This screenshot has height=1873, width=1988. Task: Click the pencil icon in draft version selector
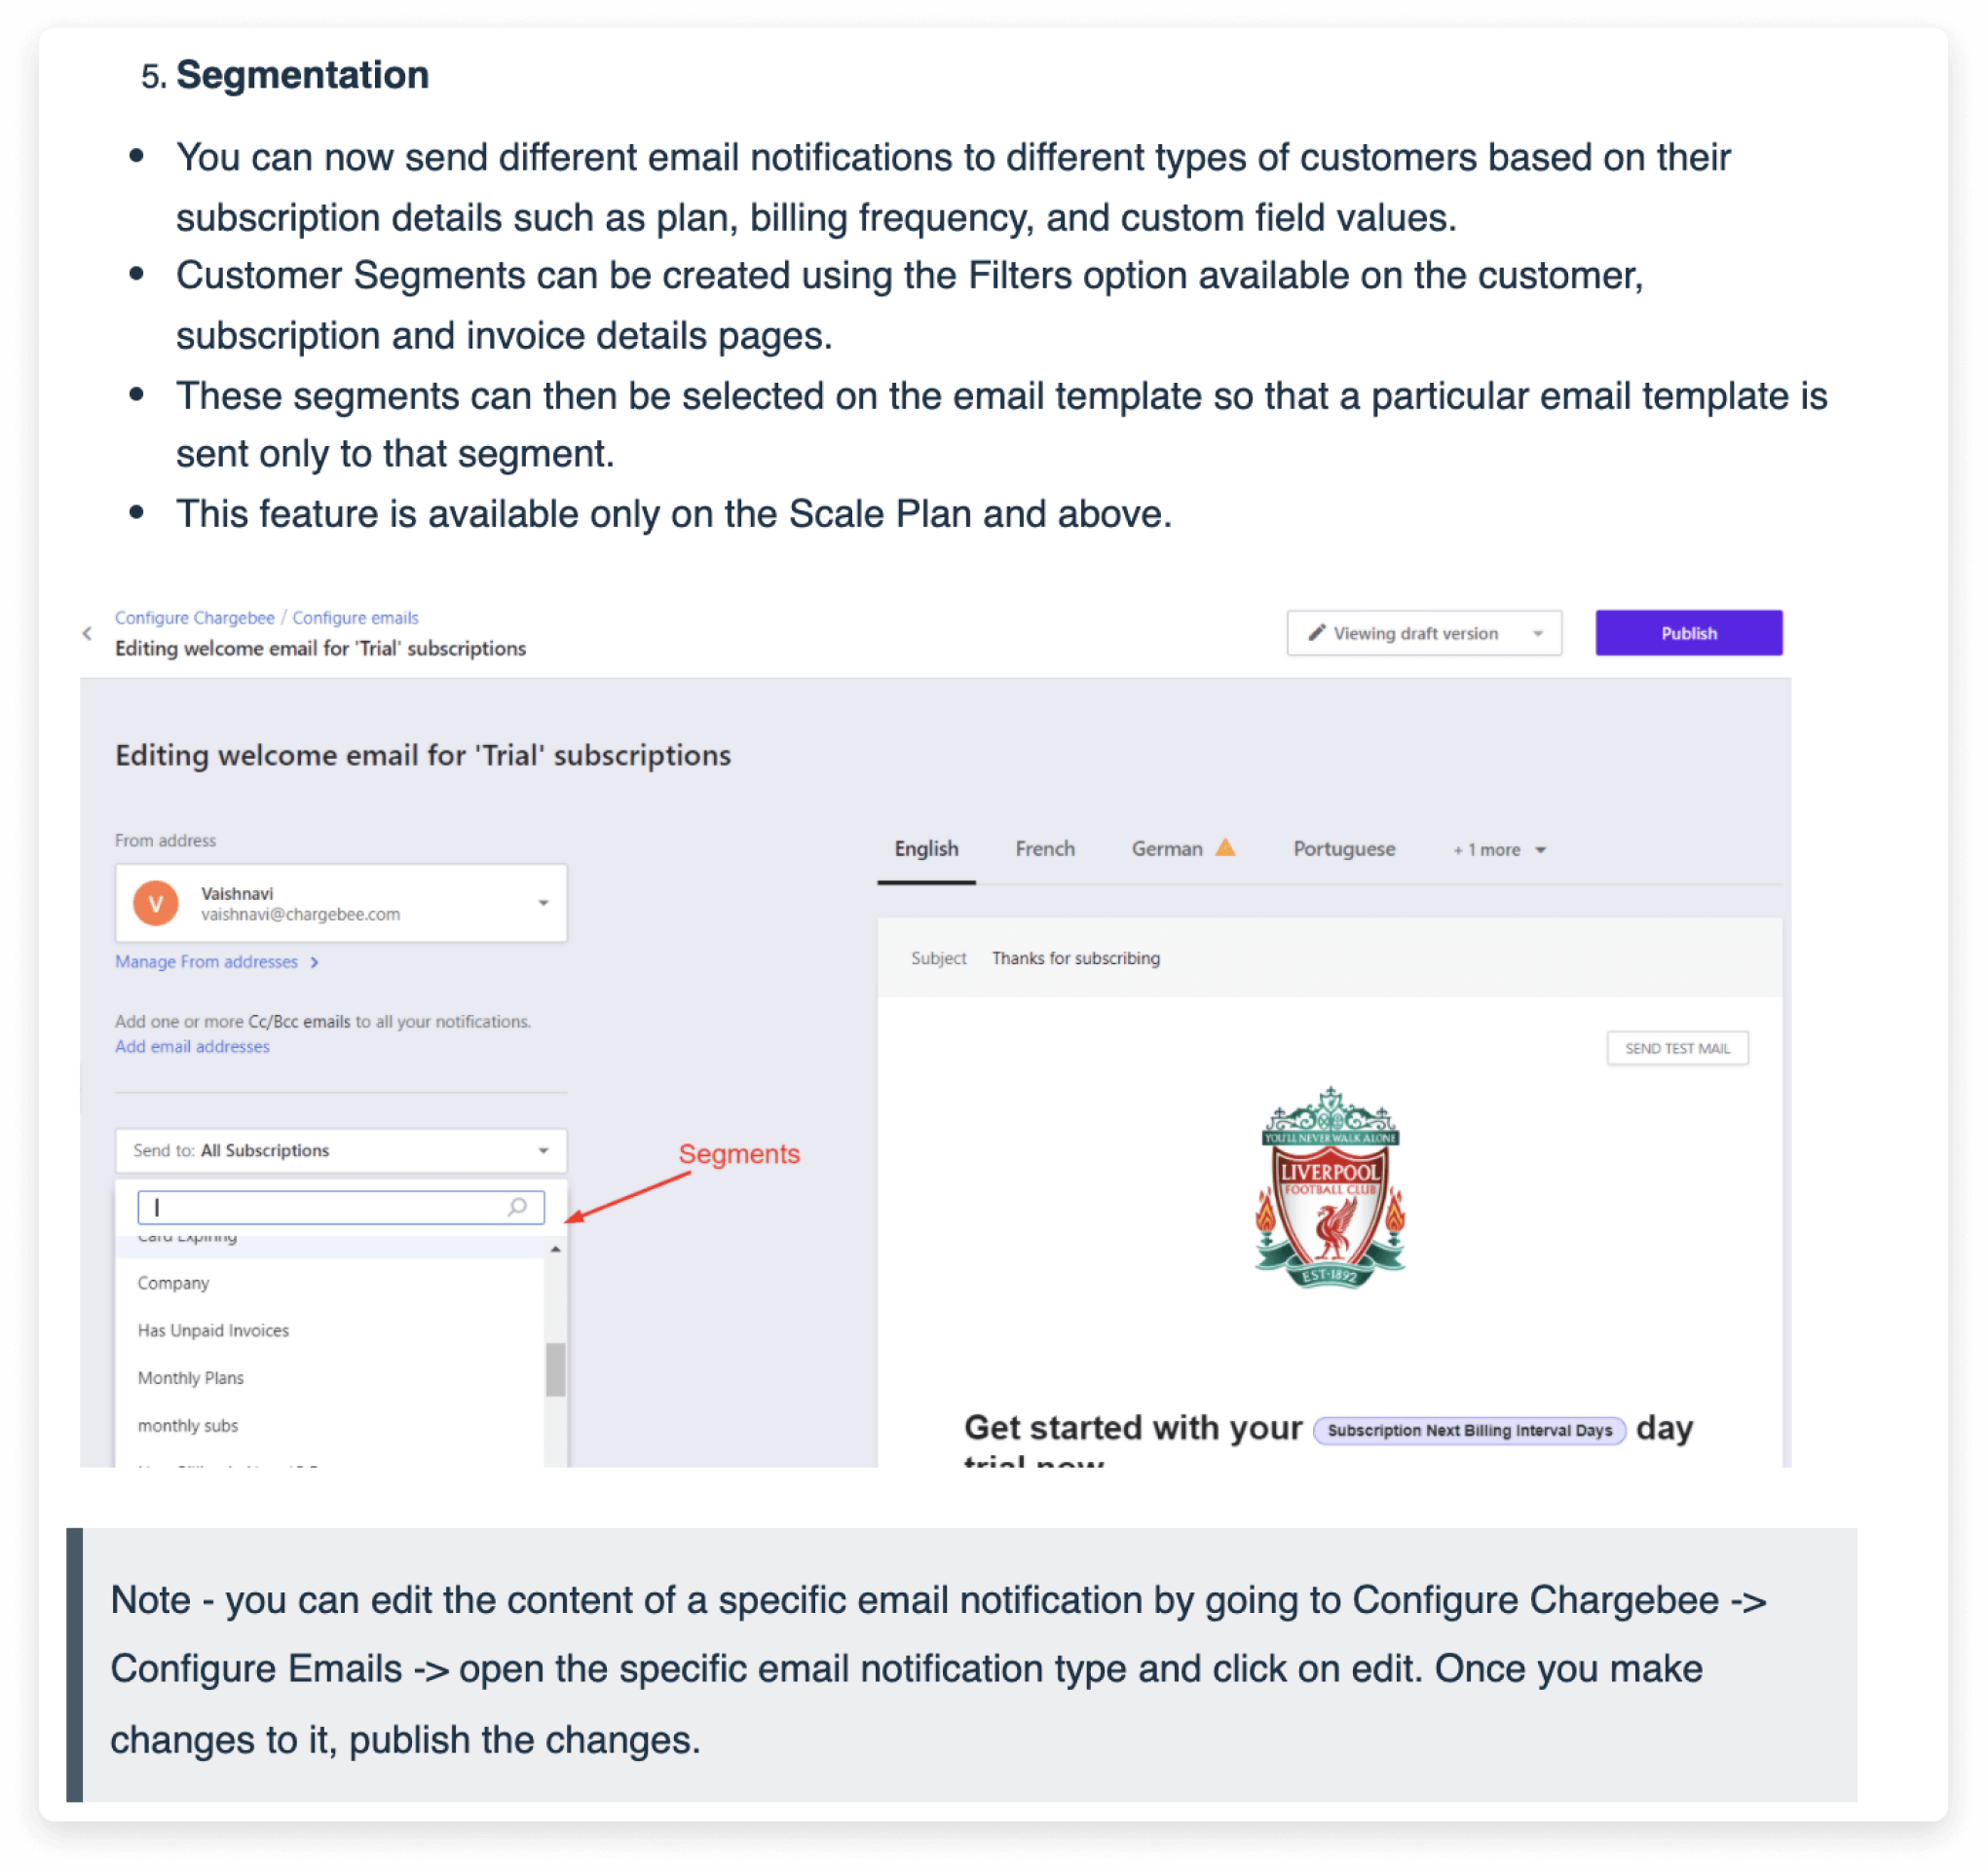pyautogui.click(x=1316, y=633)
